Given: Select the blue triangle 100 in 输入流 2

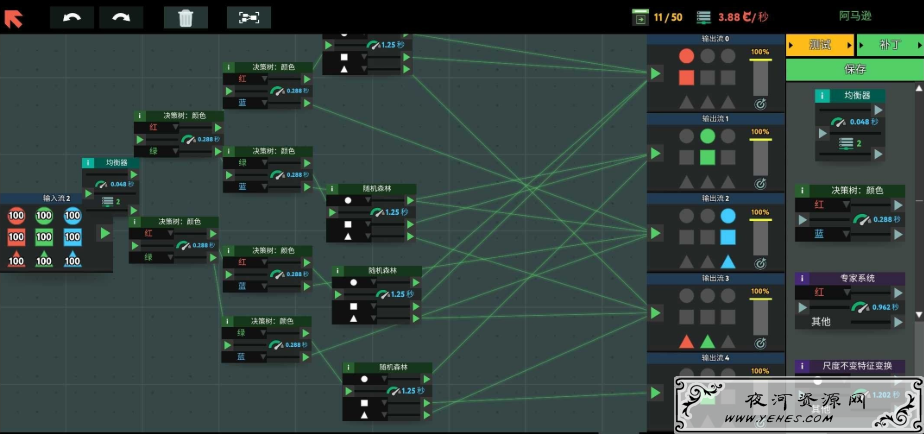Looking at the screenshot, I should point(72,259).
